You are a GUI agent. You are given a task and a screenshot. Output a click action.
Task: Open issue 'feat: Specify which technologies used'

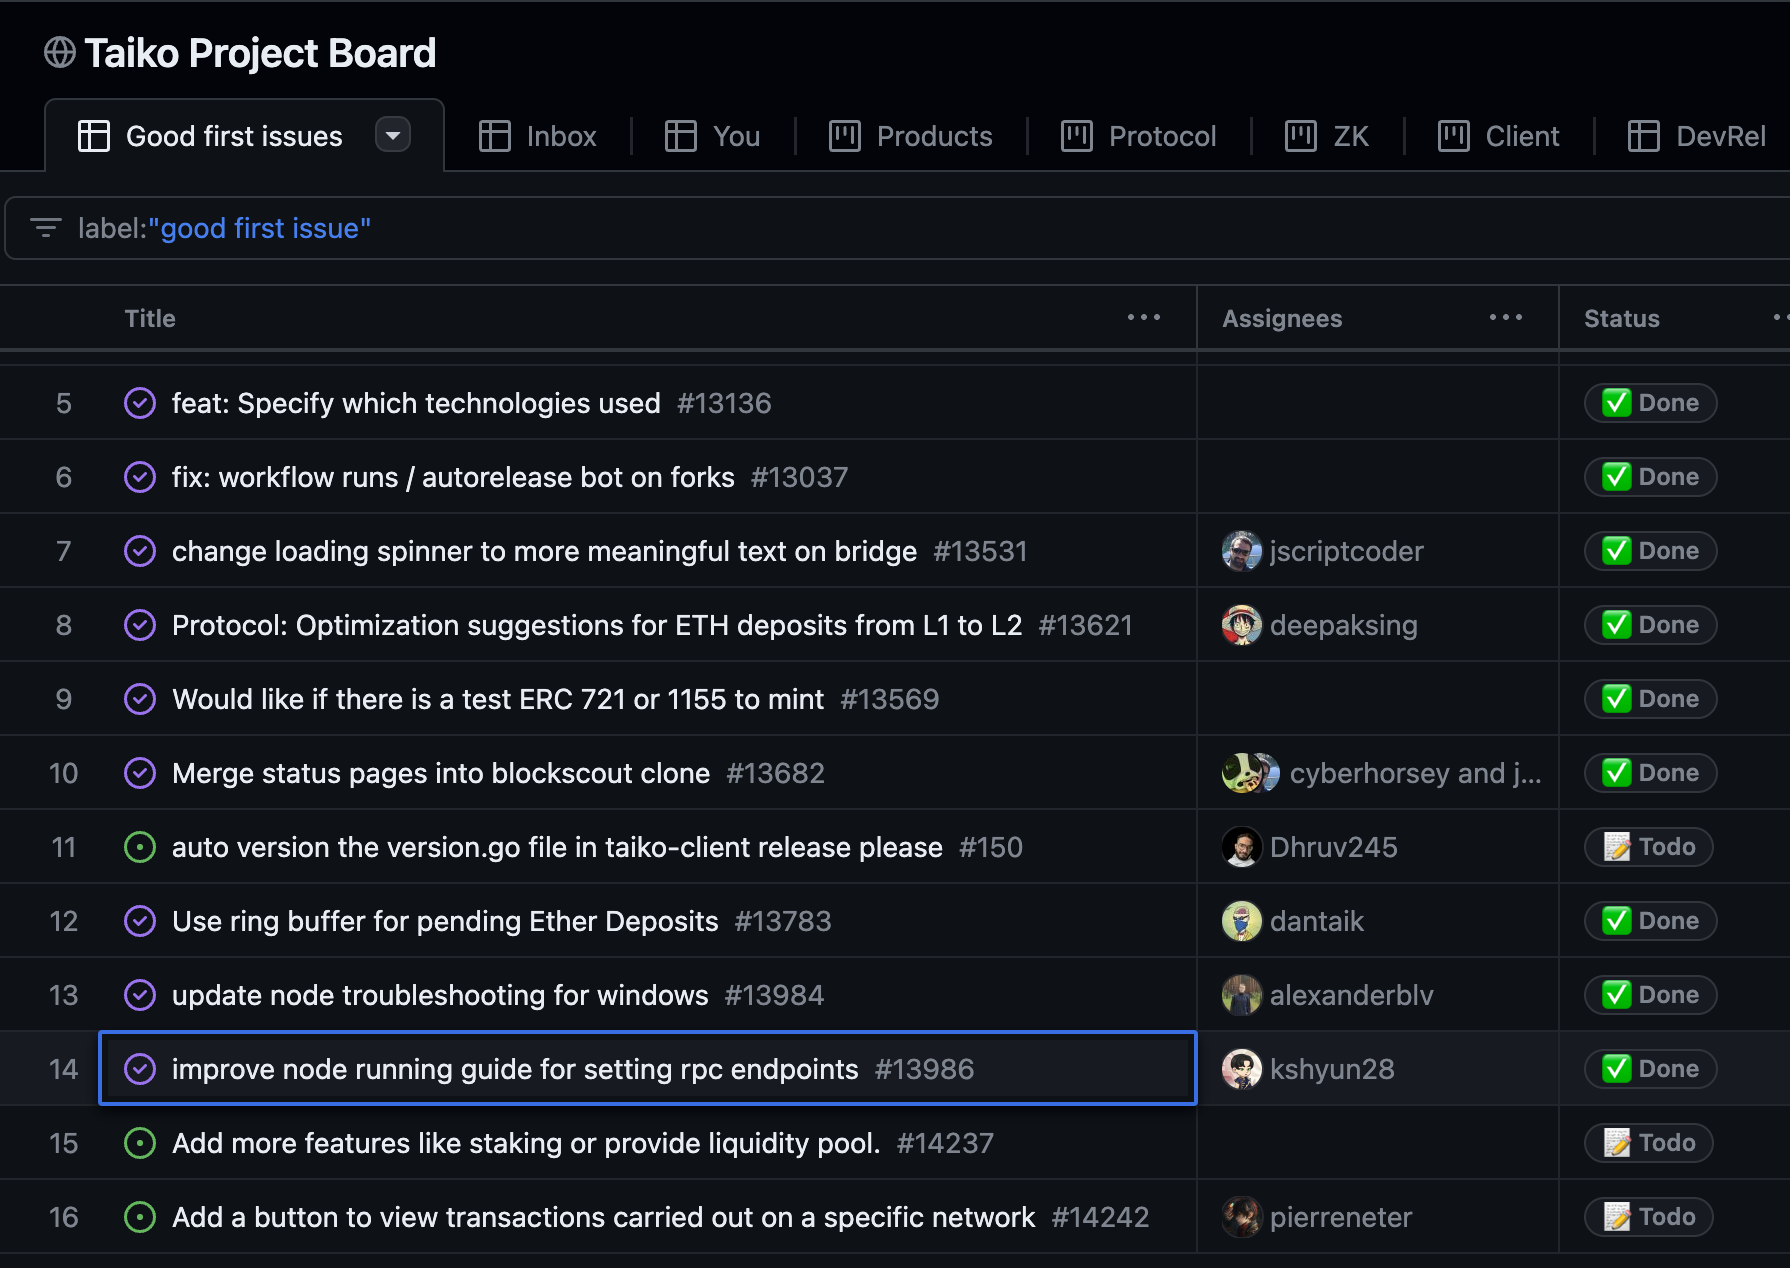[x=416, y=403]
